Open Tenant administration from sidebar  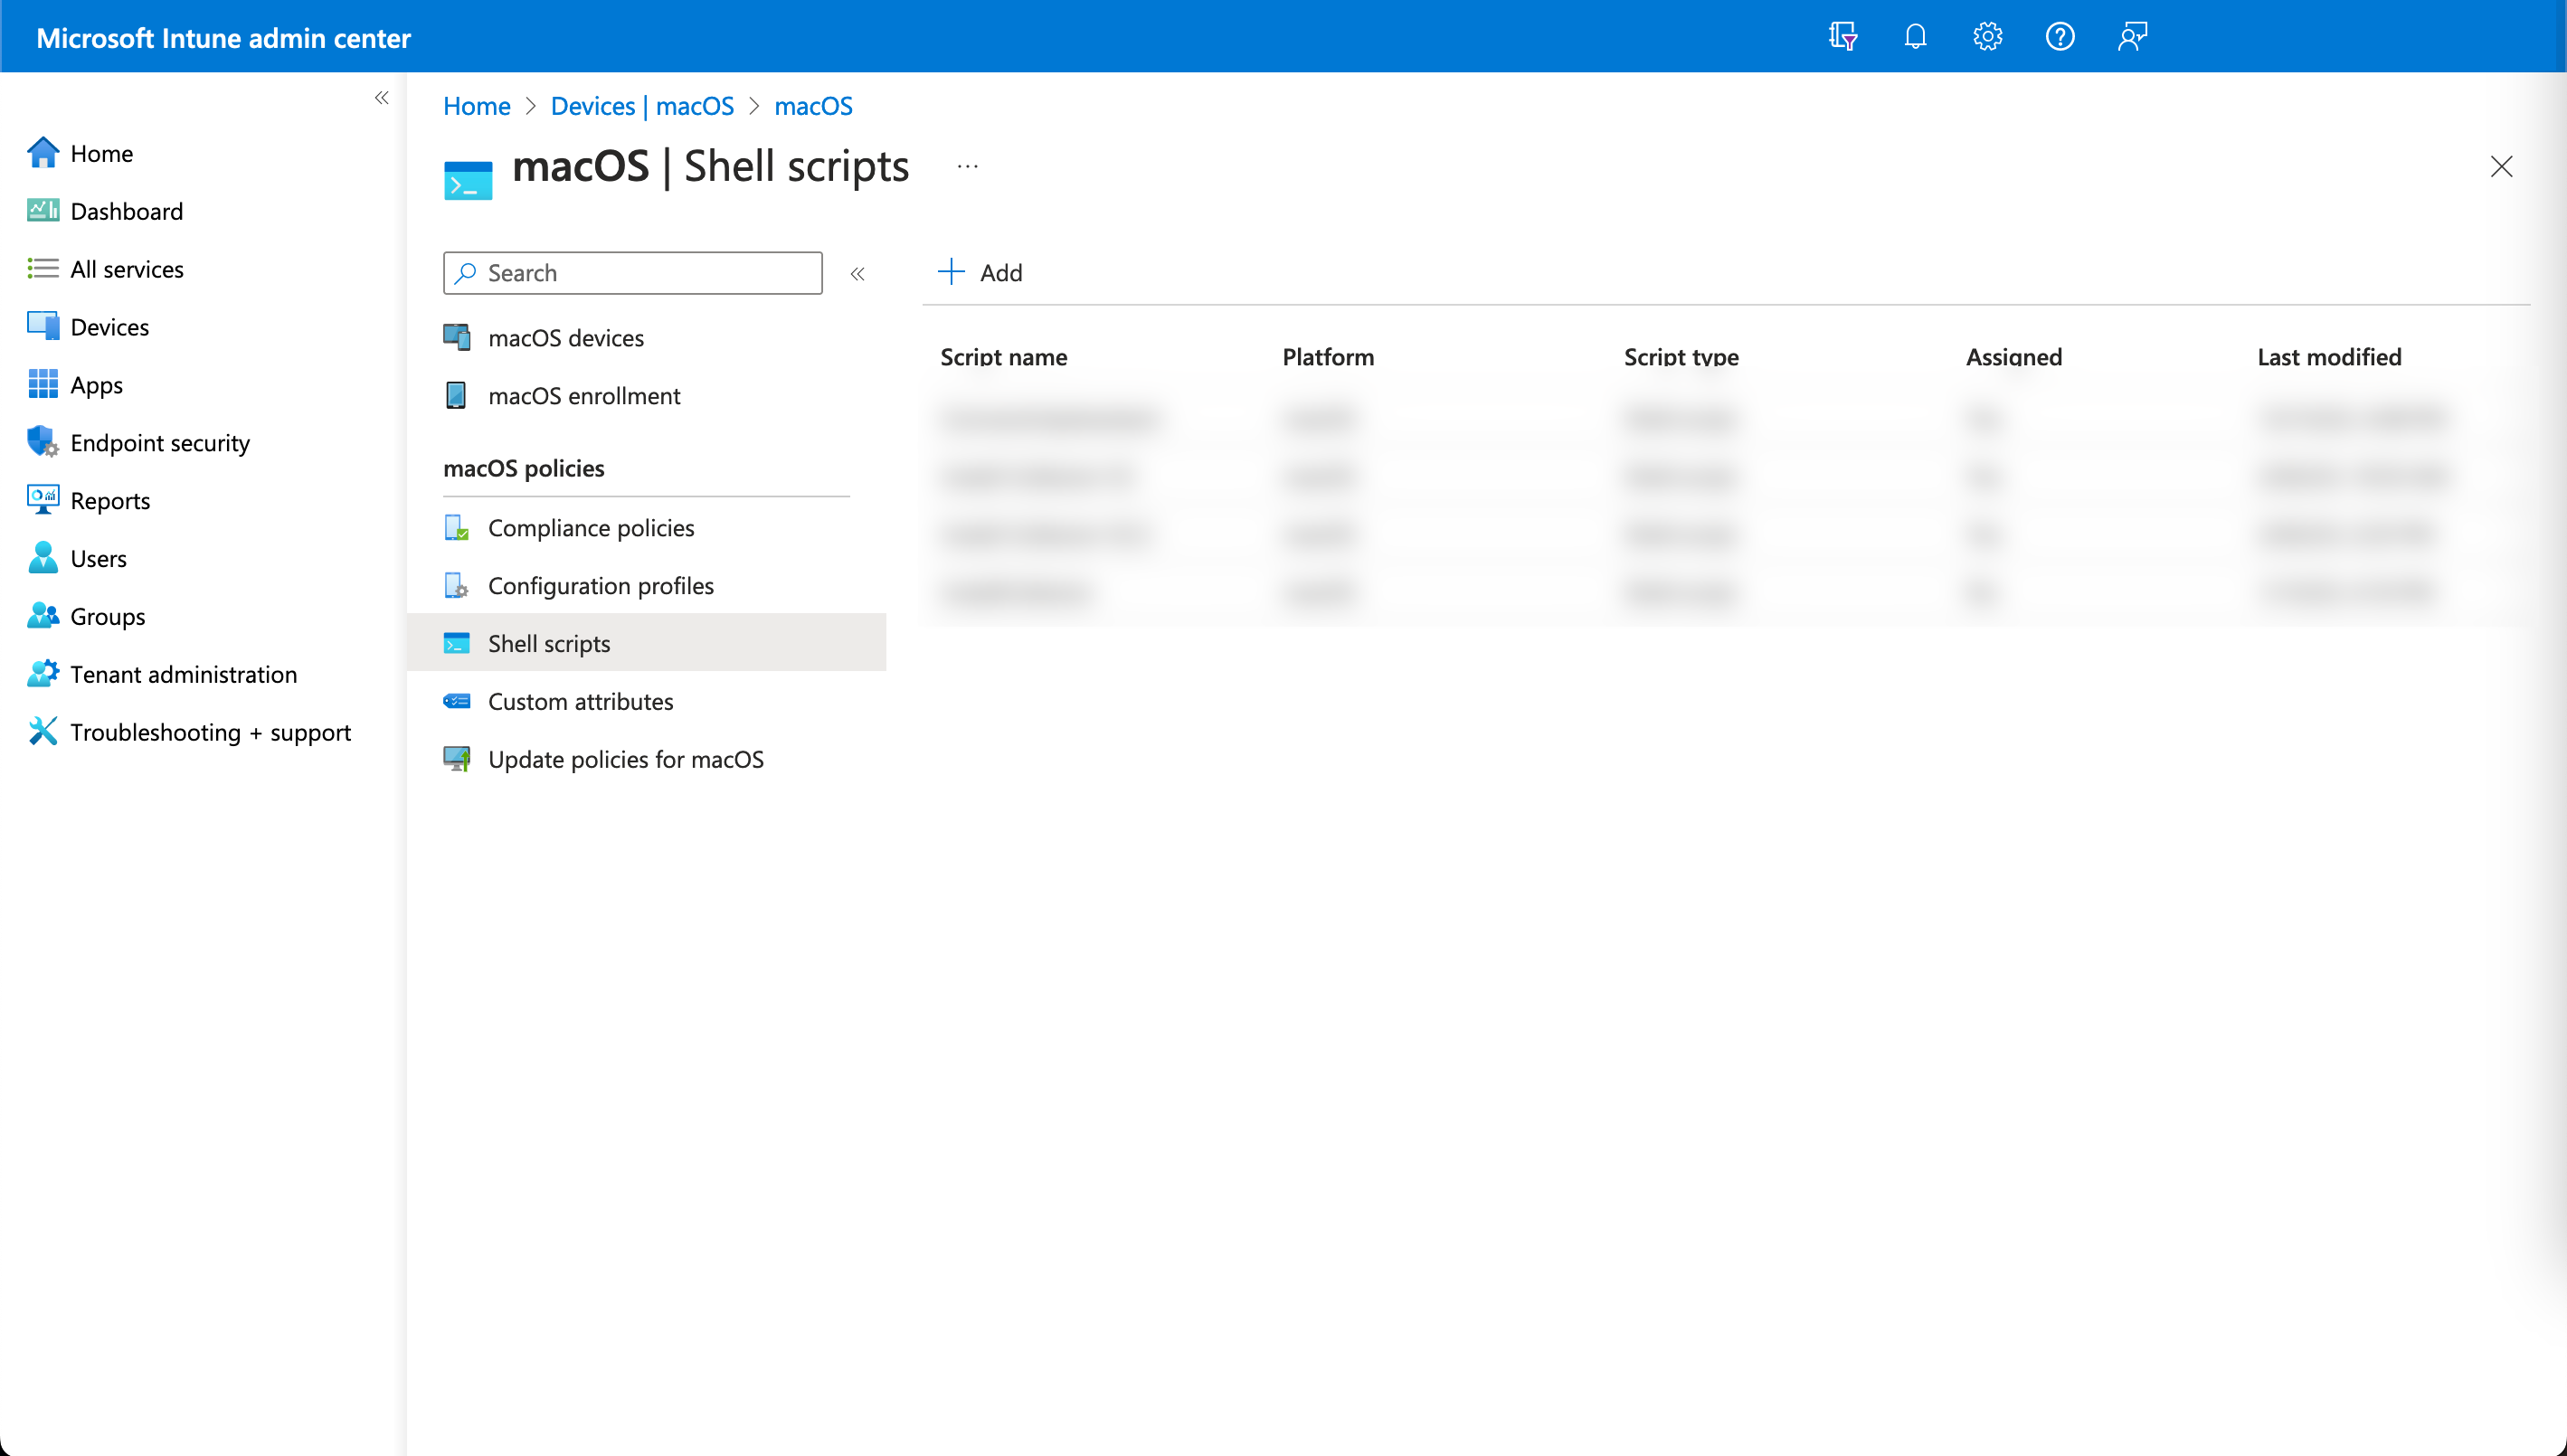183,674
